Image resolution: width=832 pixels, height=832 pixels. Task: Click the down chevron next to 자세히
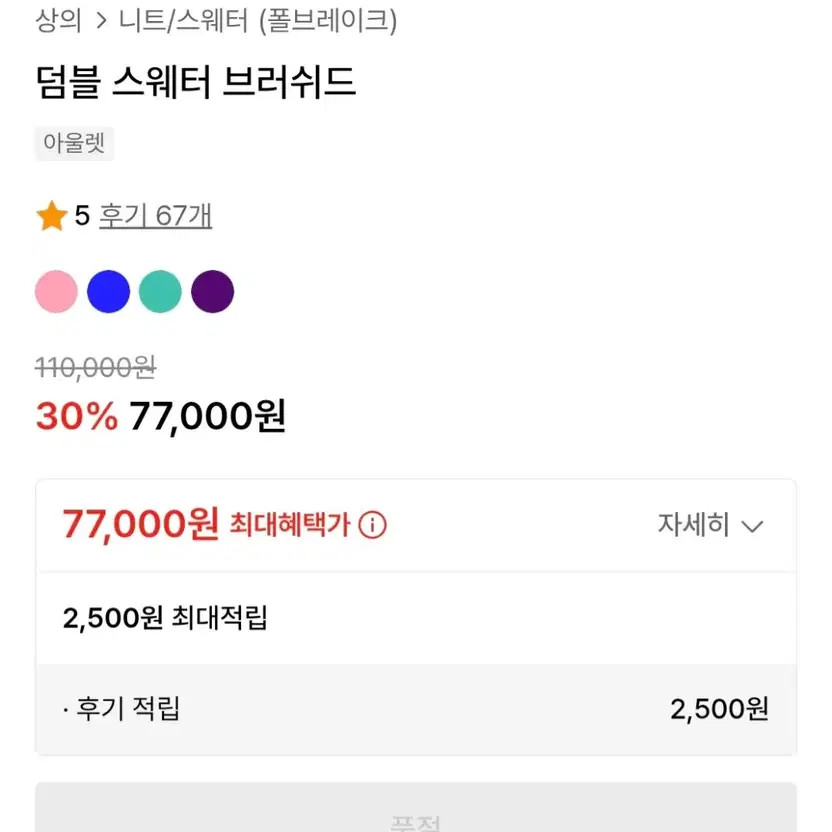point(752,526)
